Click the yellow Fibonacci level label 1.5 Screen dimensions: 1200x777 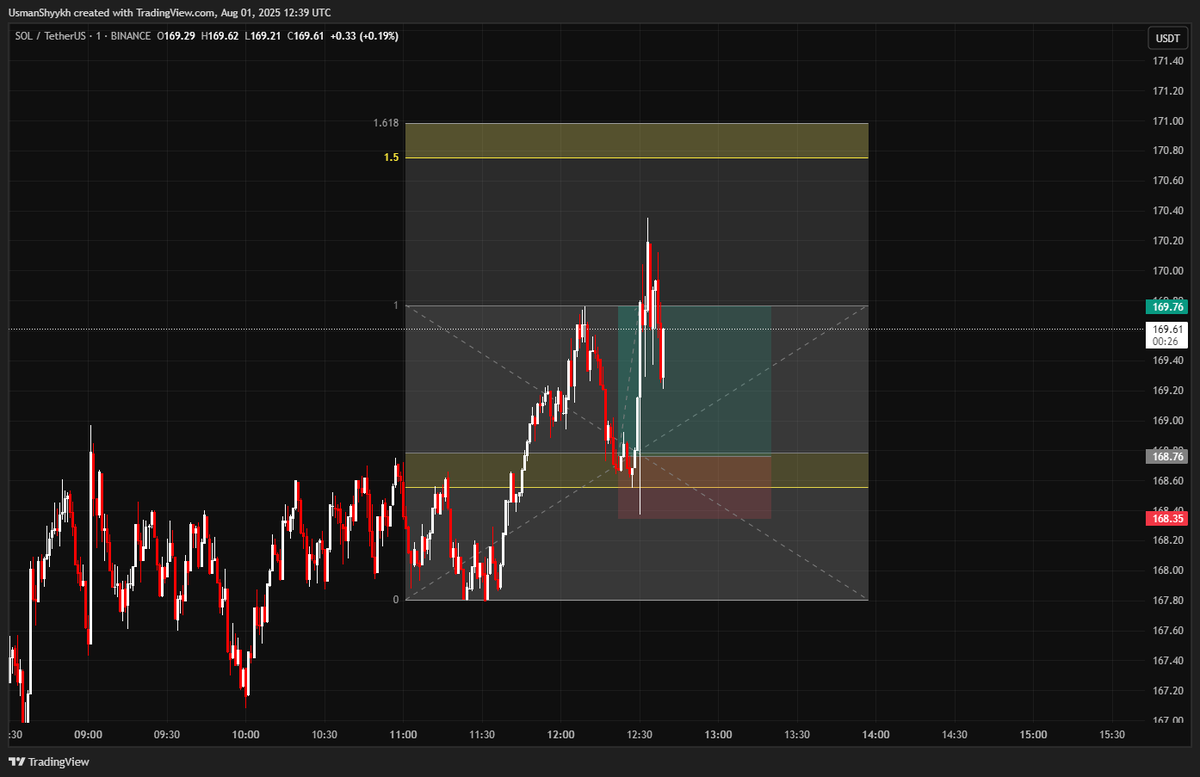(392, 158)
